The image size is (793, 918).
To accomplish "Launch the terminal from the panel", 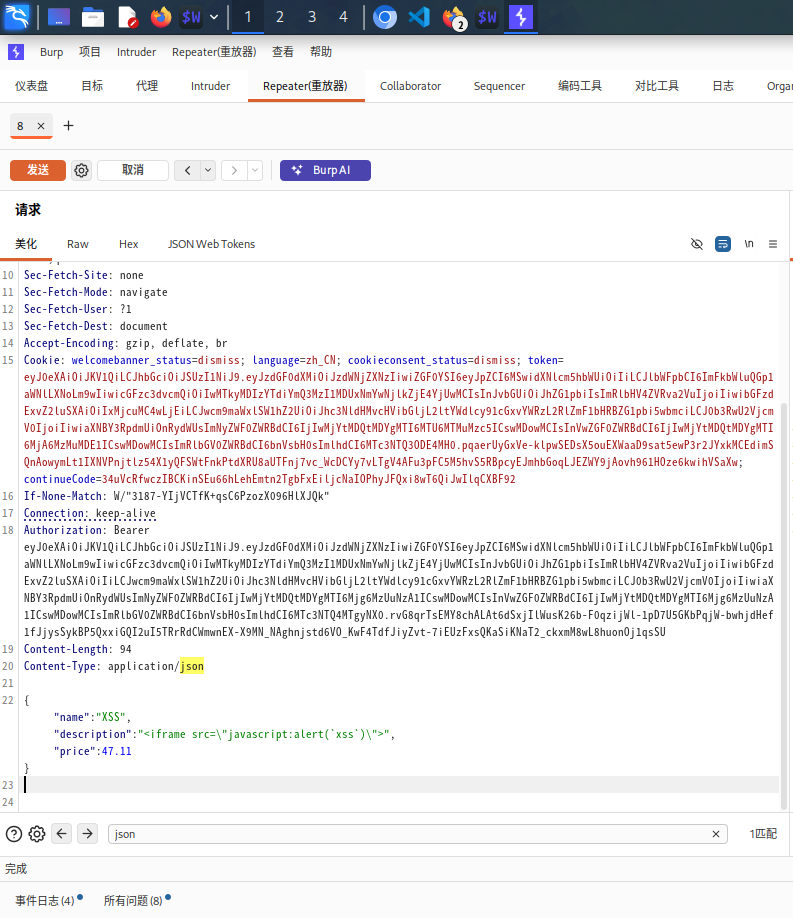I will point(59,17).
